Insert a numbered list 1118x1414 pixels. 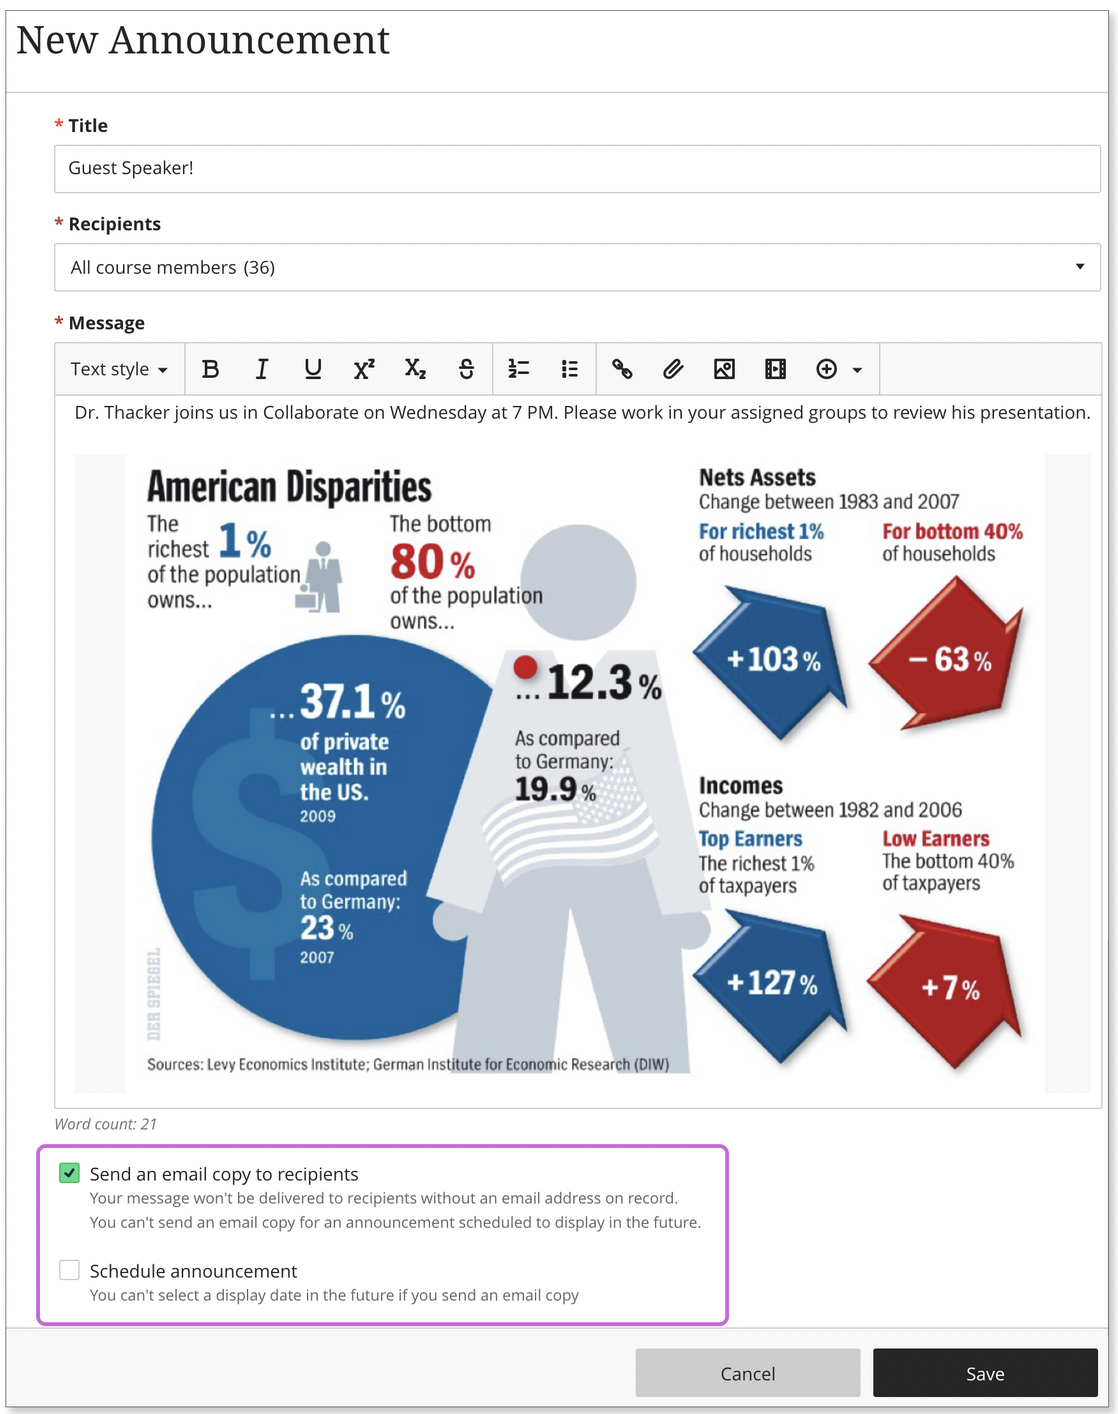519,369
